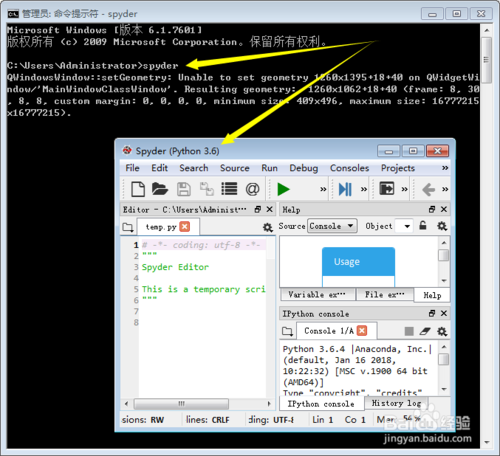
Task: Switch to the History log tab
Action: coord(396,403)
